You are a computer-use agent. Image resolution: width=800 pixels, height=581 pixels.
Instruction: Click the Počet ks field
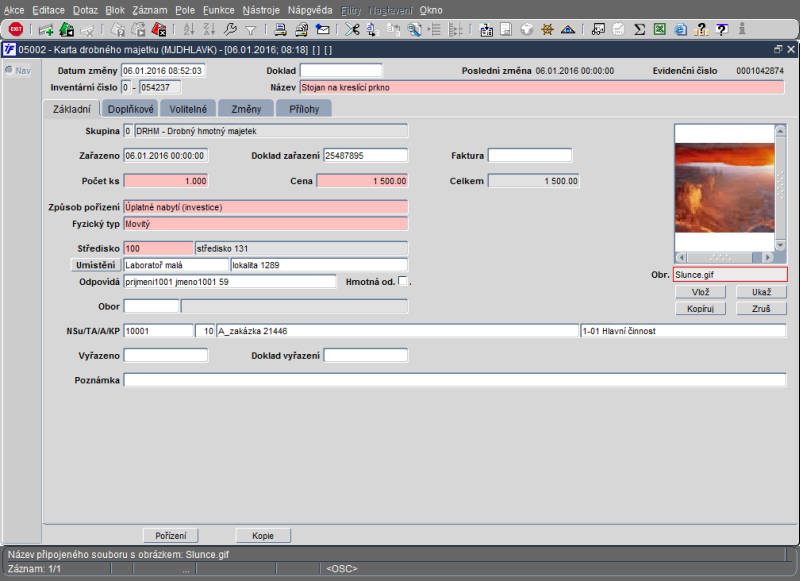point(166,181)
